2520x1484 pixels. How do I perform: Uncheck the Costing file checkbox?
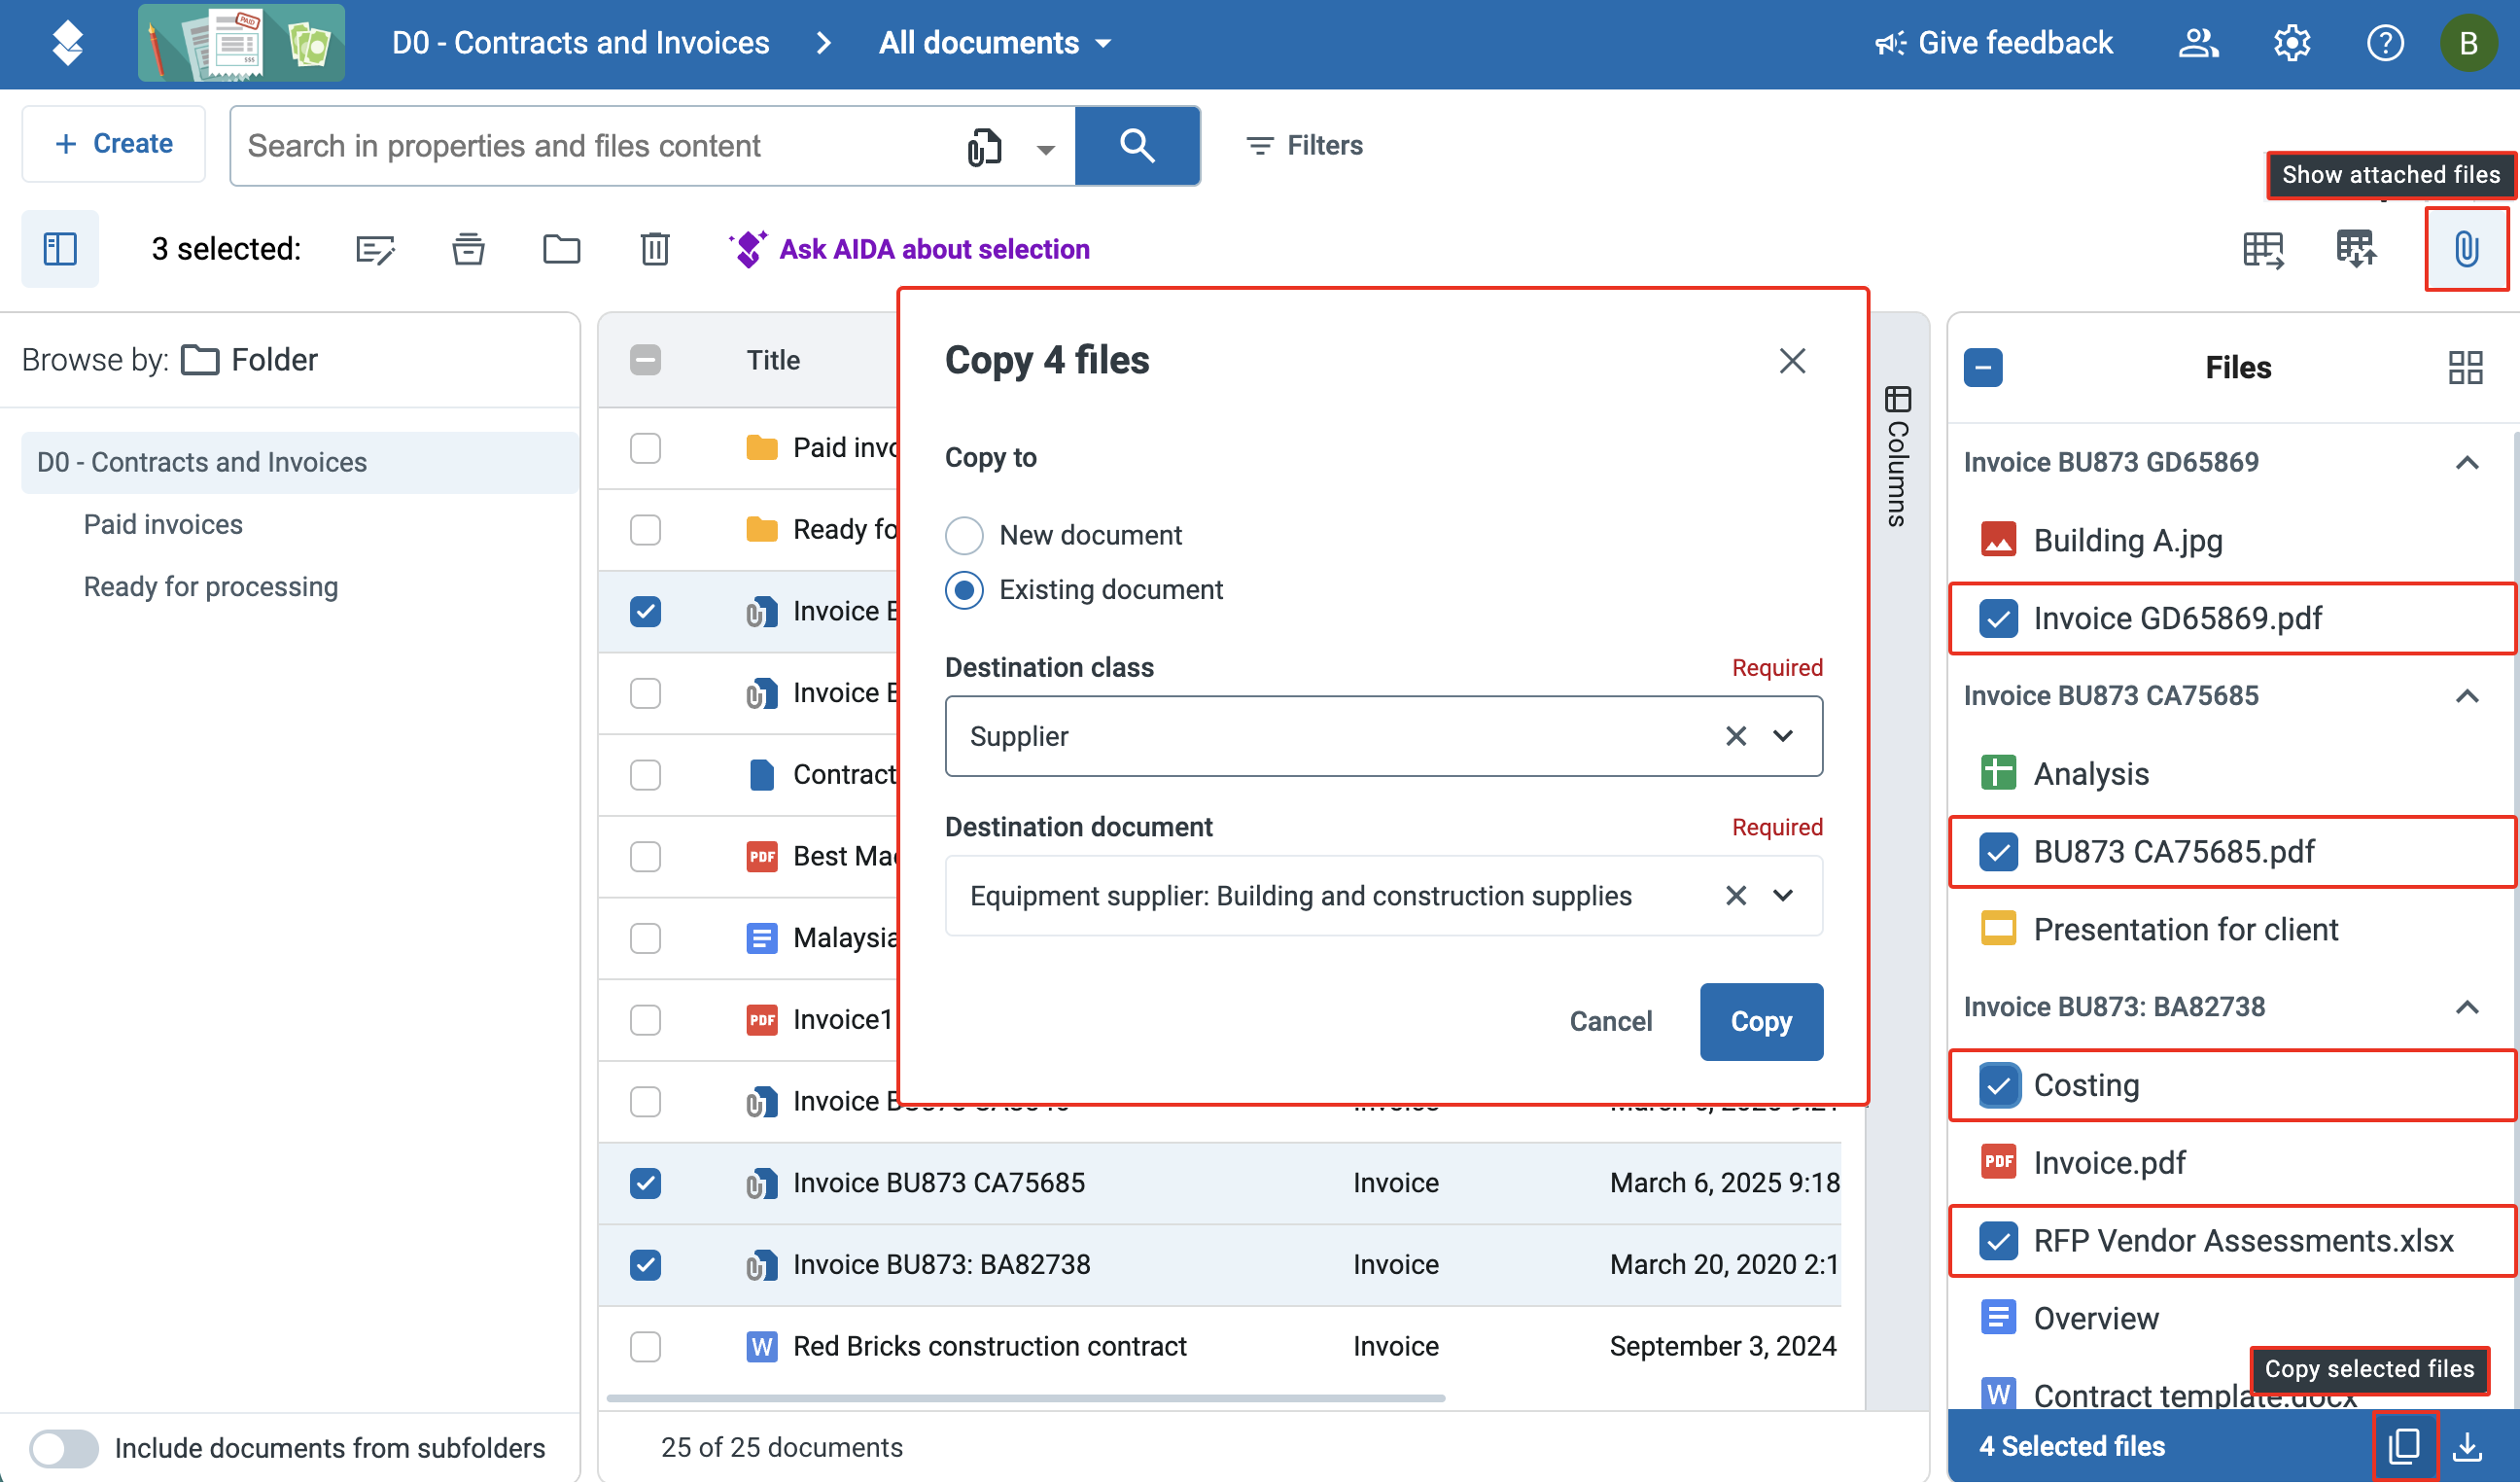[1998, 1086]
